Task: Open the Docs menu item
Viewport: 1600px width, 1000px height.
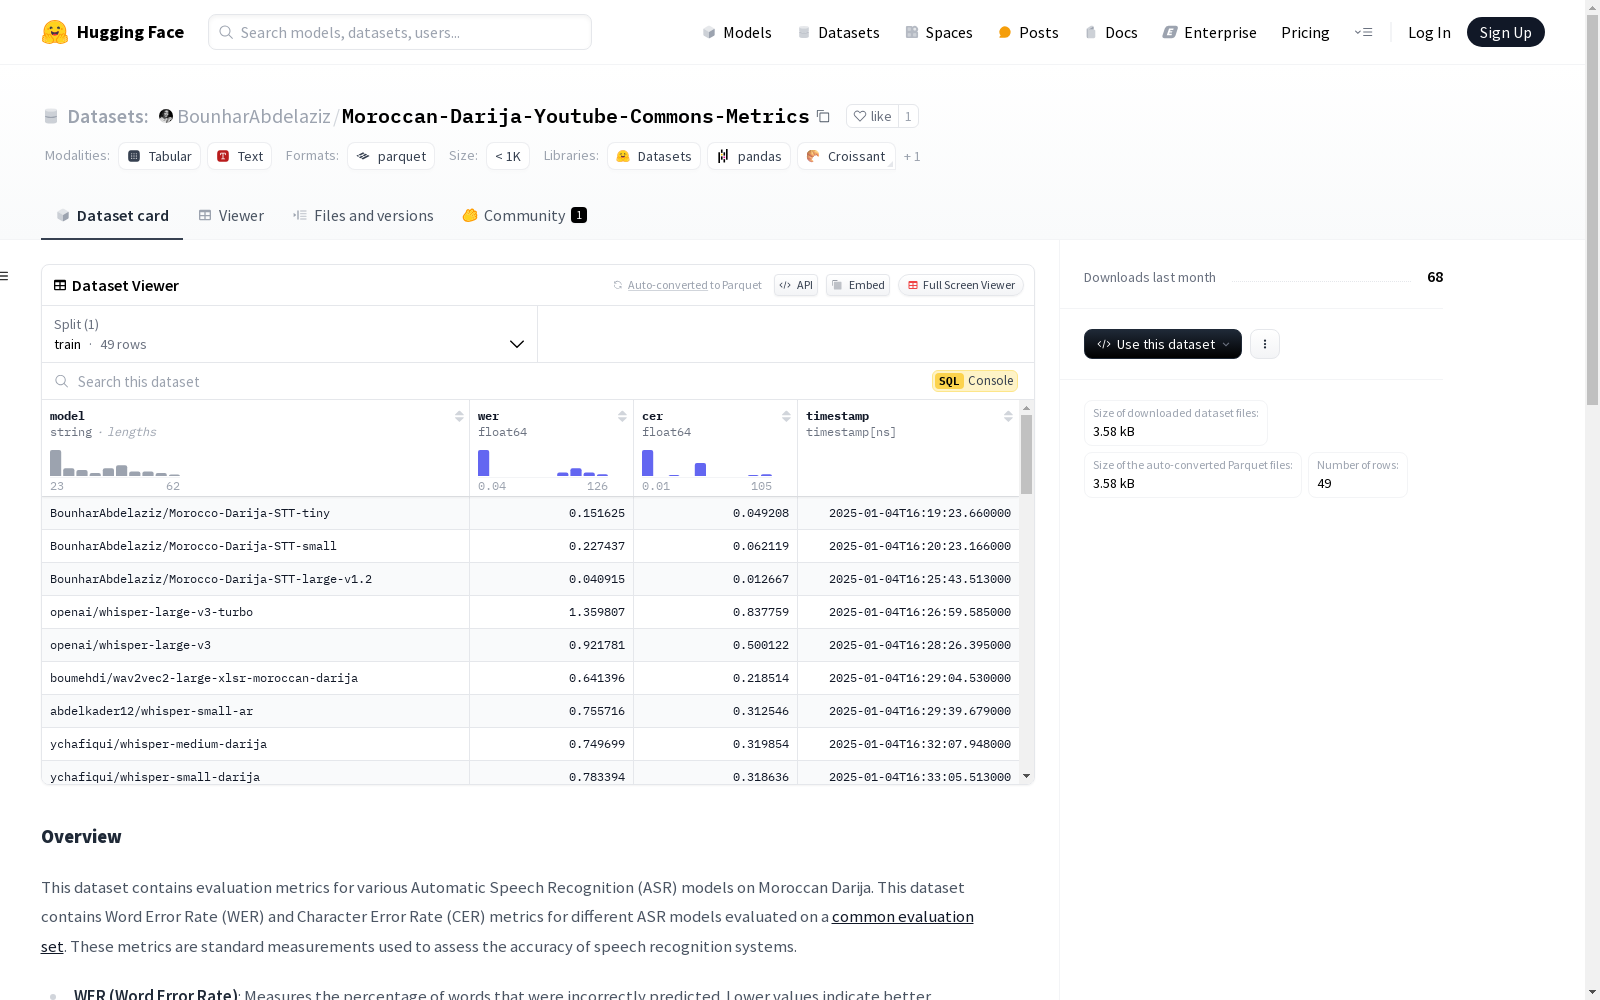Action: (1110, 32)
